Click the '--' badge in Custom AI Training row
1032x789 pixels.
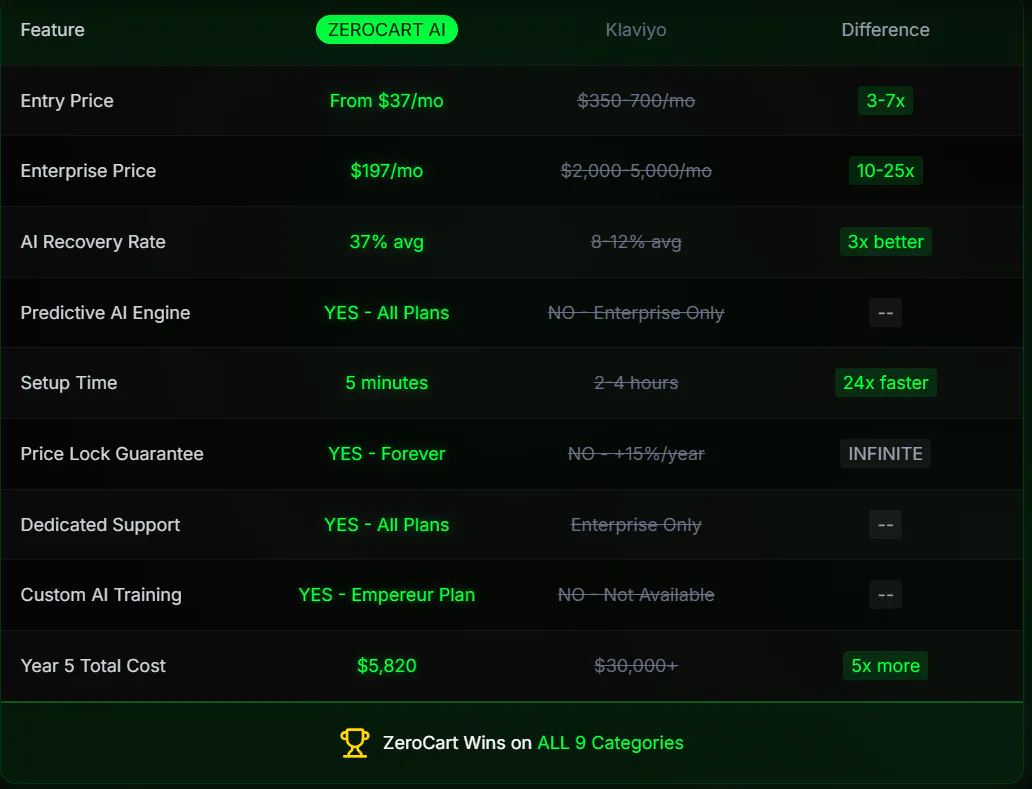click(885, 594)
